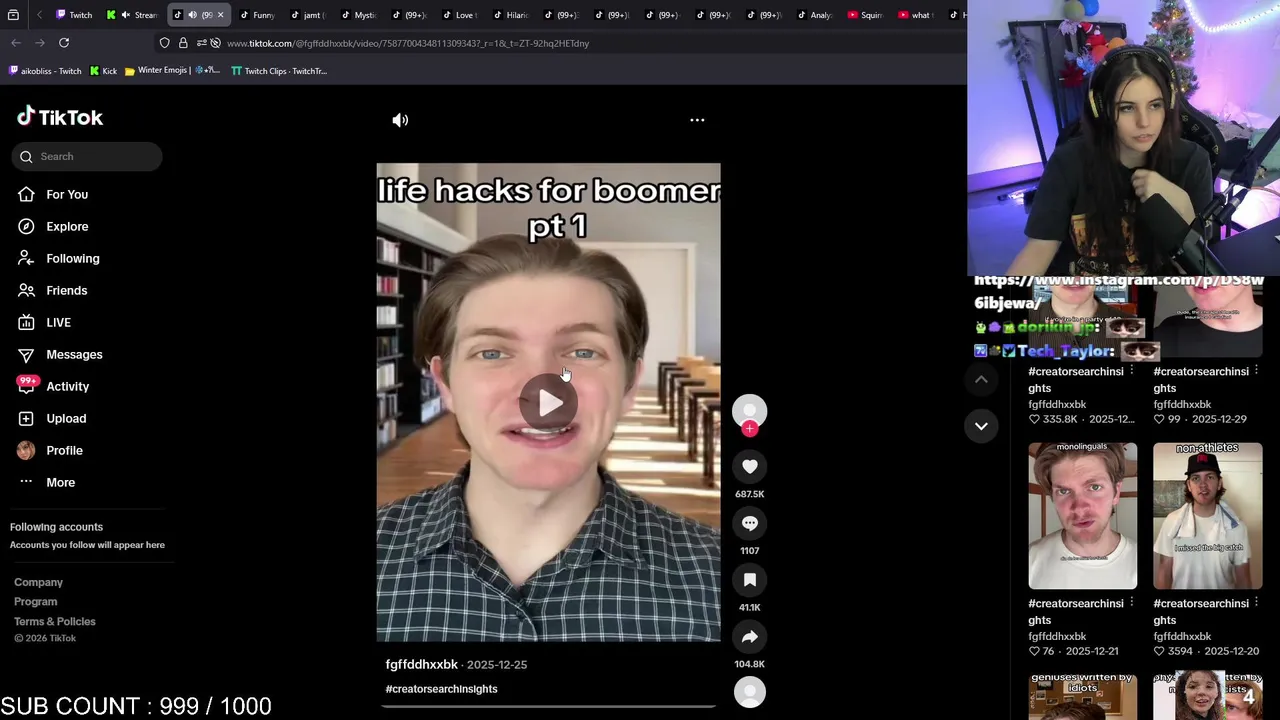Open the For You feed

67,194
